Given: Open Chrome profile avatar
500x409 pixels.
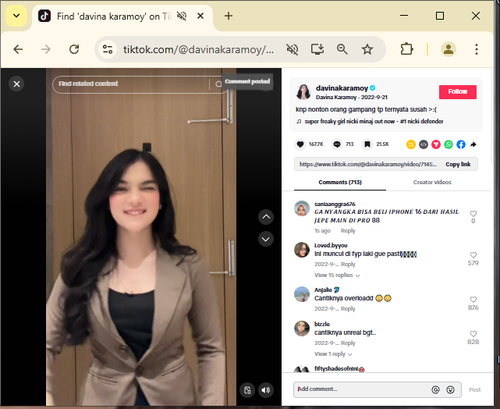Looking at the screenshot, I should point(448,49).
